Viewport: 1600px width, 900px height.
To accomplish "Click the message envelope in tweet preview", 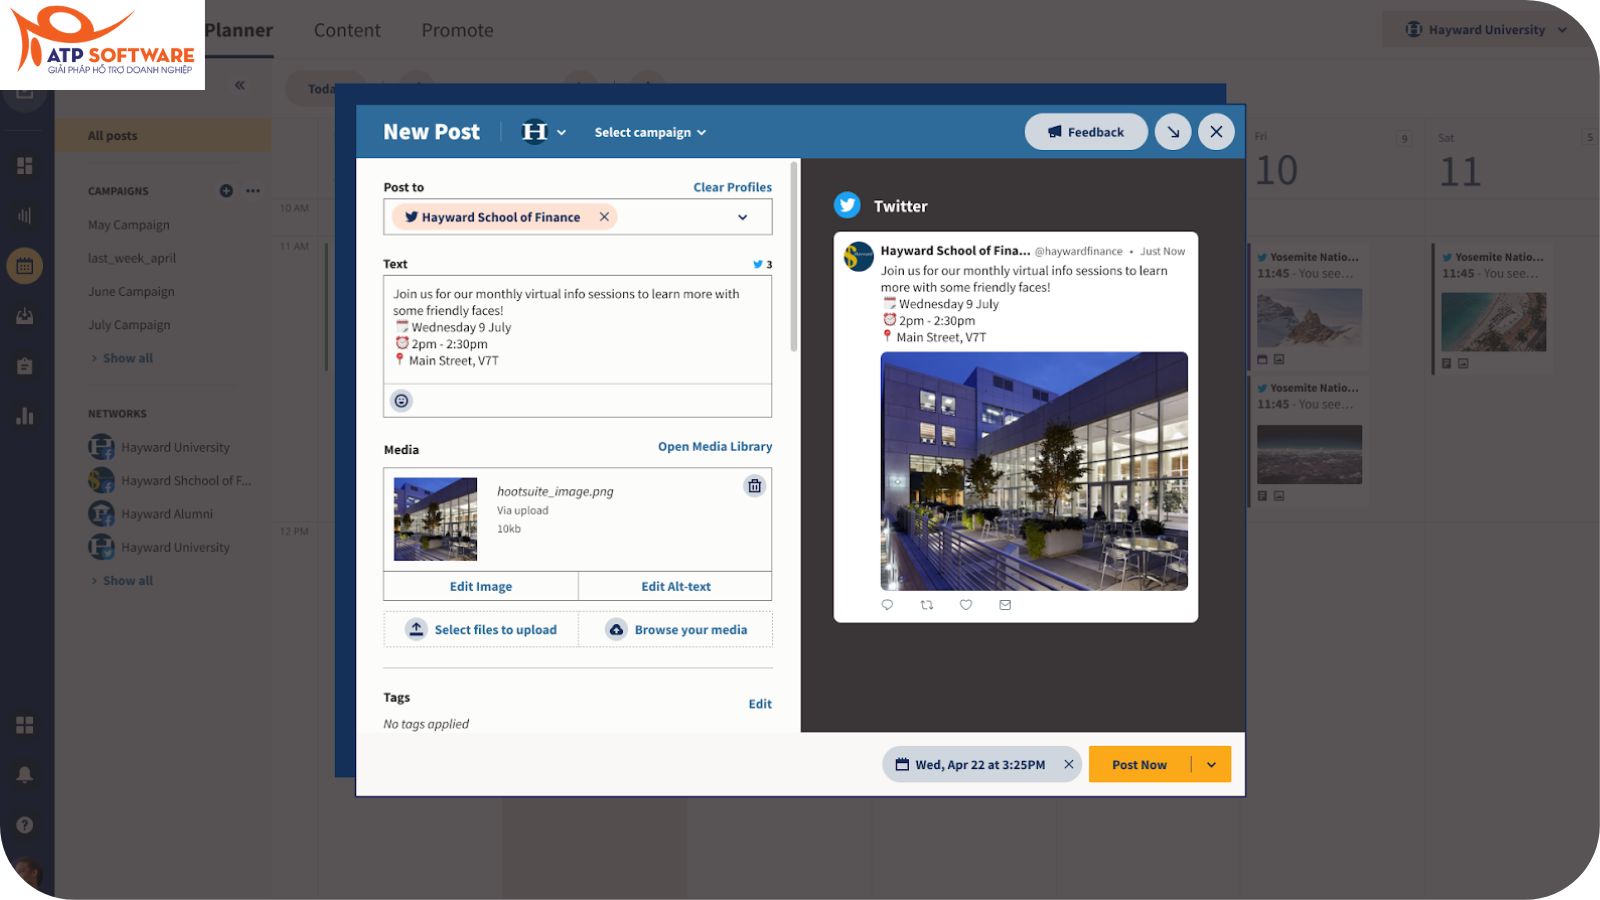I will point(1005,605).
